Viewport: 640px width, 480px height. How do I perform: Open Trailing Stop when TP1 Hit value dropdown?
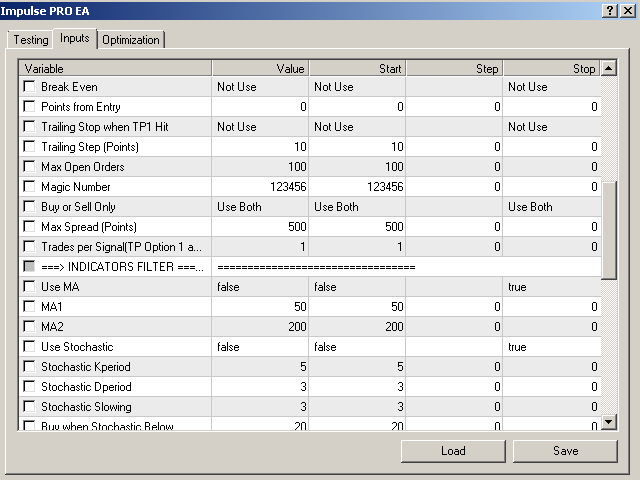point(260,127)
